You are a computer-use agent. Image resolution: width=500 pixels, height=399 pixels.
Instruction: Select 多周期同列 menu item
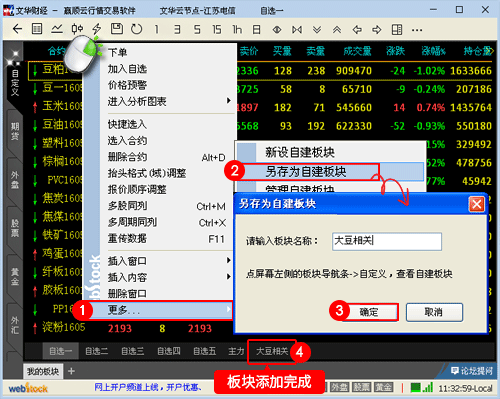168,222
